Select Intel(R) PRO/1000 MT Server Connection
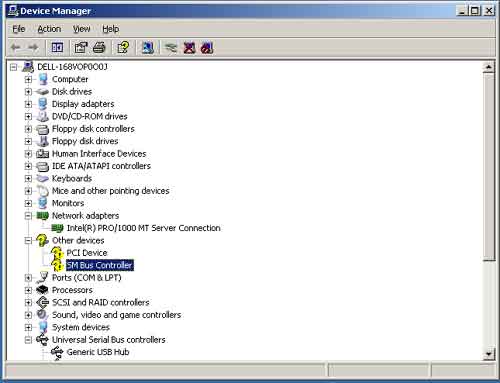The height and width of the screenshot is (383, 500). click(143, 228)
